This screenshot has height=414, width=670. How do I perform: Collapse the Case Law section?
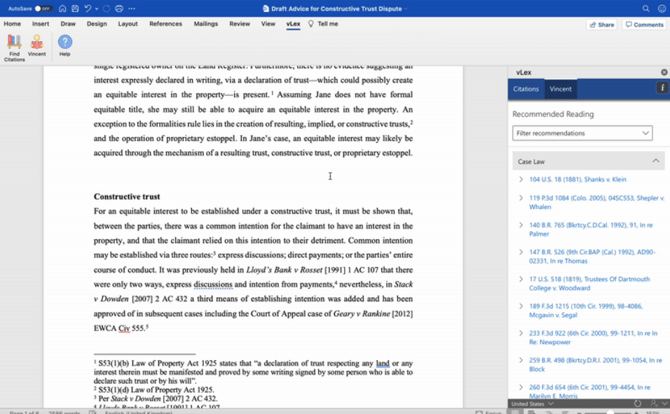tap(655, 161)
